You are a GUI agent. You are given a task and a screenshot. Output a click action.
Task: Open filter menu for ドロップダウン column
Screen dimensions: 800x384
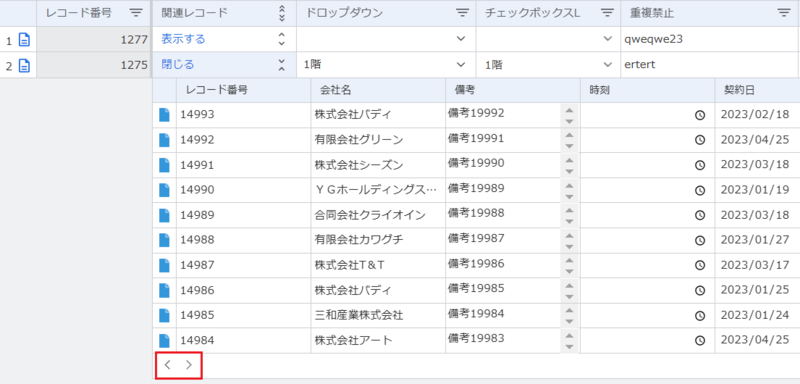point(462,13)
